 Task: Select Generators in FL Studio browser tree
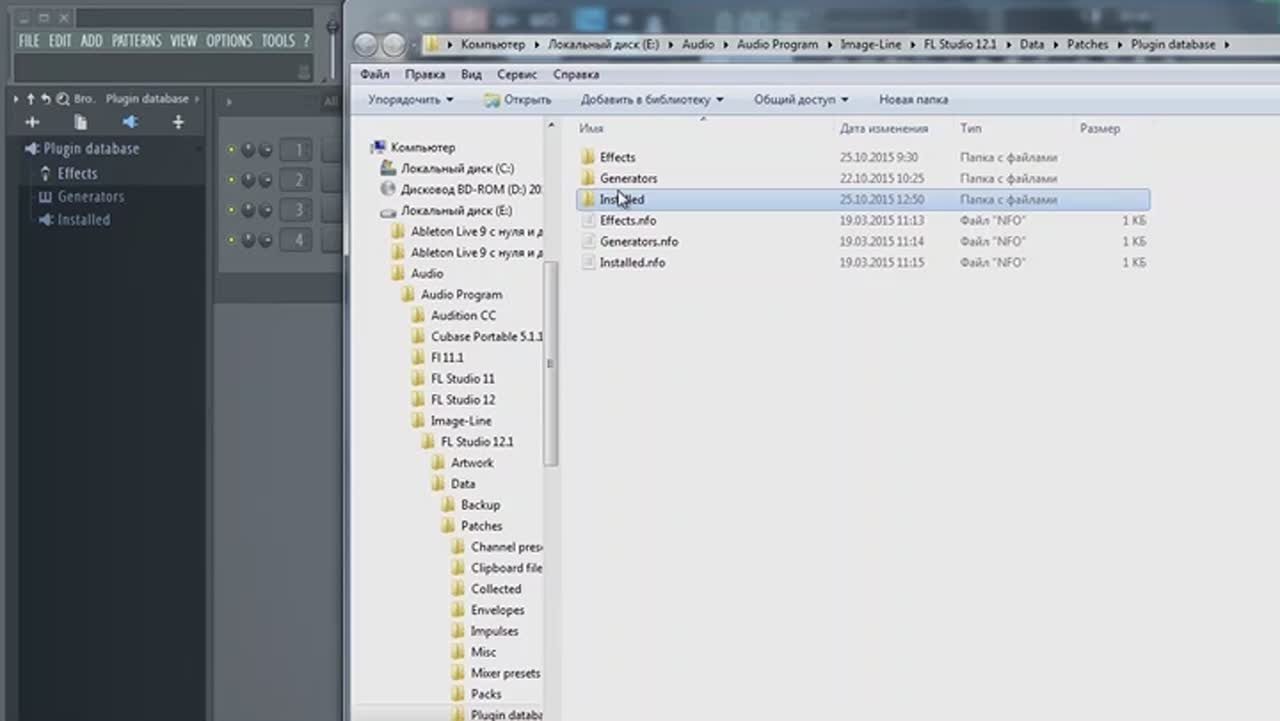(90, 197)
